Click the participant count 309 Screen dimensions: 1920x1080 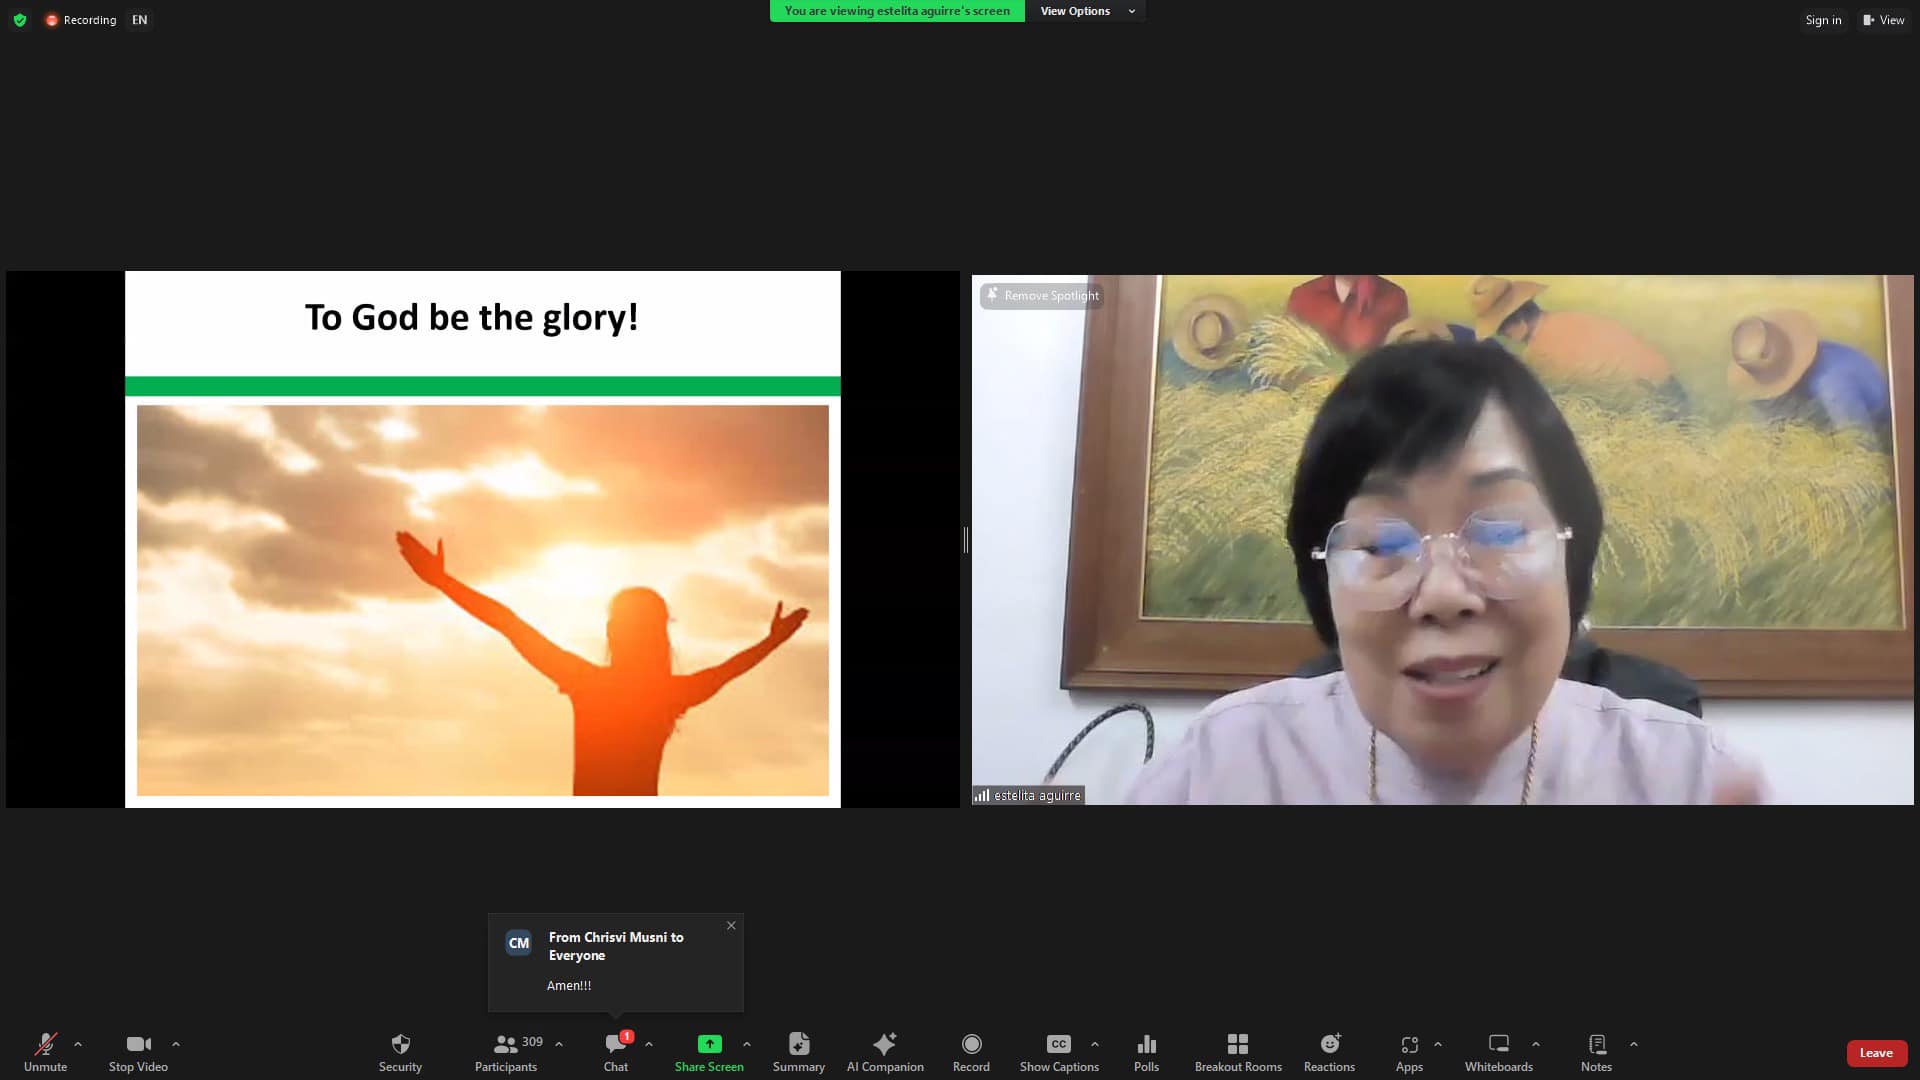click(x=532, y=1042)
